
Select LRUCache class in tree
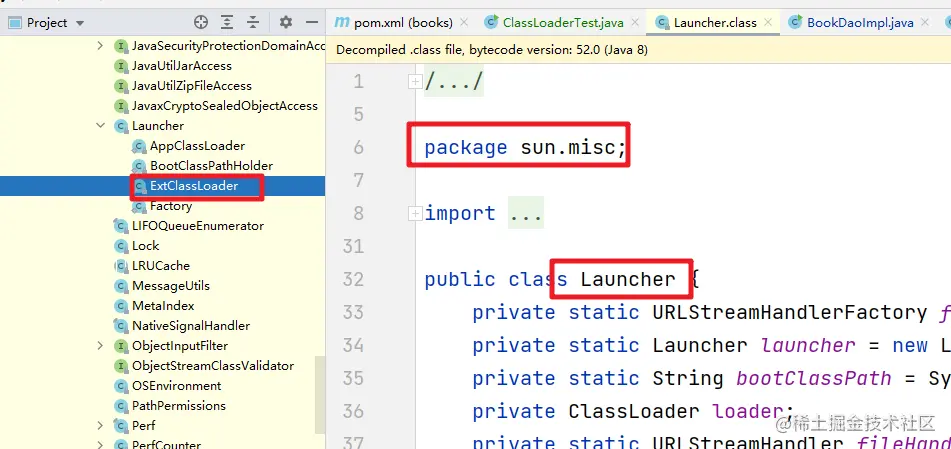[161, 266]
